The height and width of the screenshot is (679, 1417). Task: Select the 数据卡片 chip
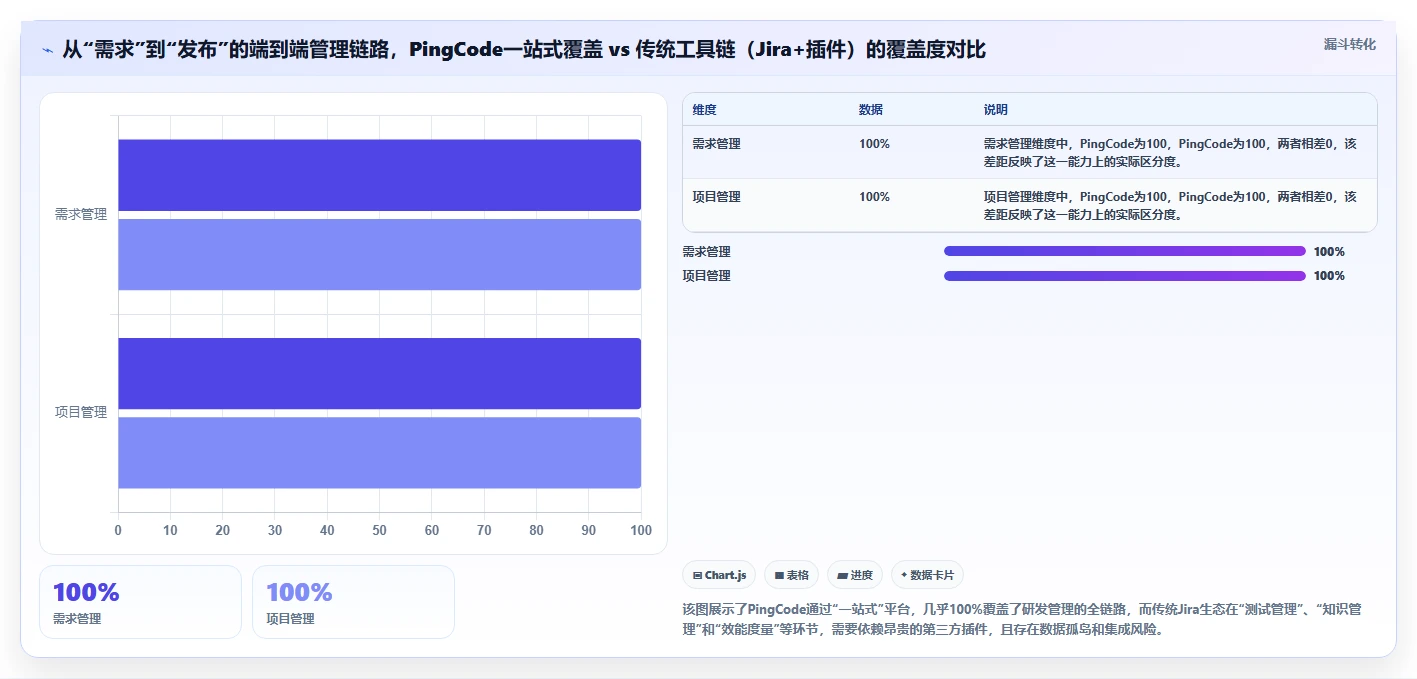point(927,575)
